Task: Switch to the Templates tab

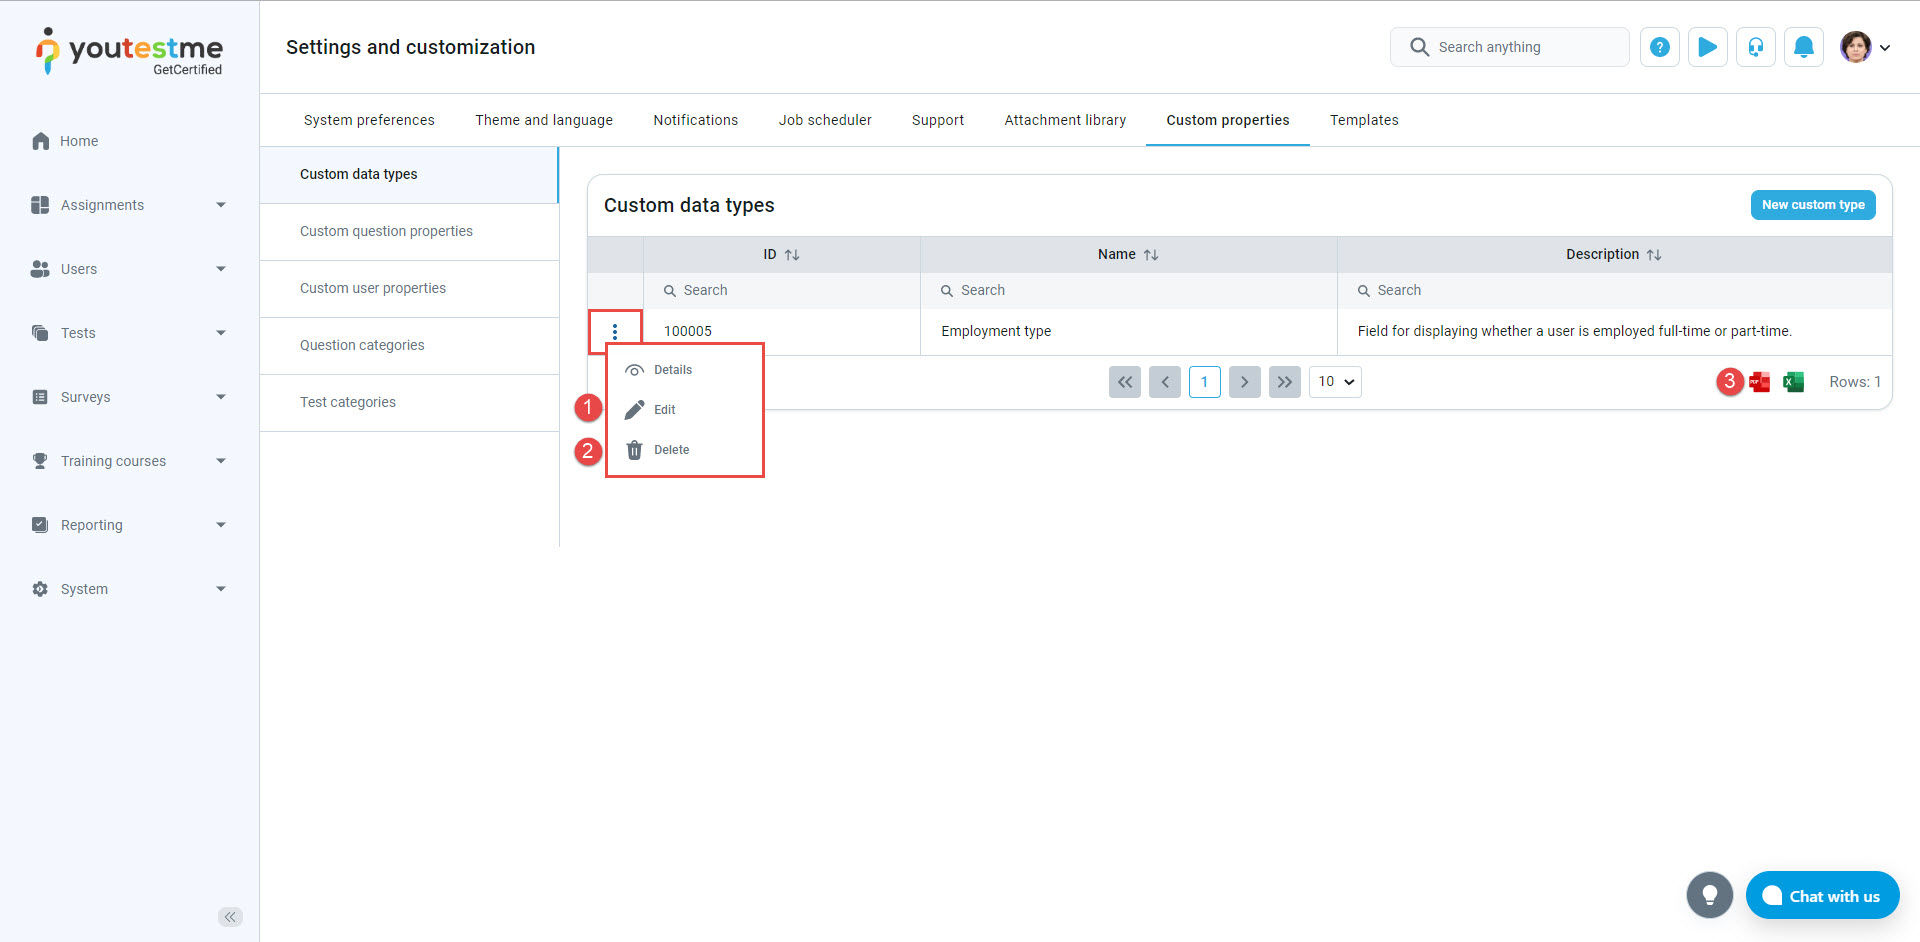Action: [x=1363, y=120]
